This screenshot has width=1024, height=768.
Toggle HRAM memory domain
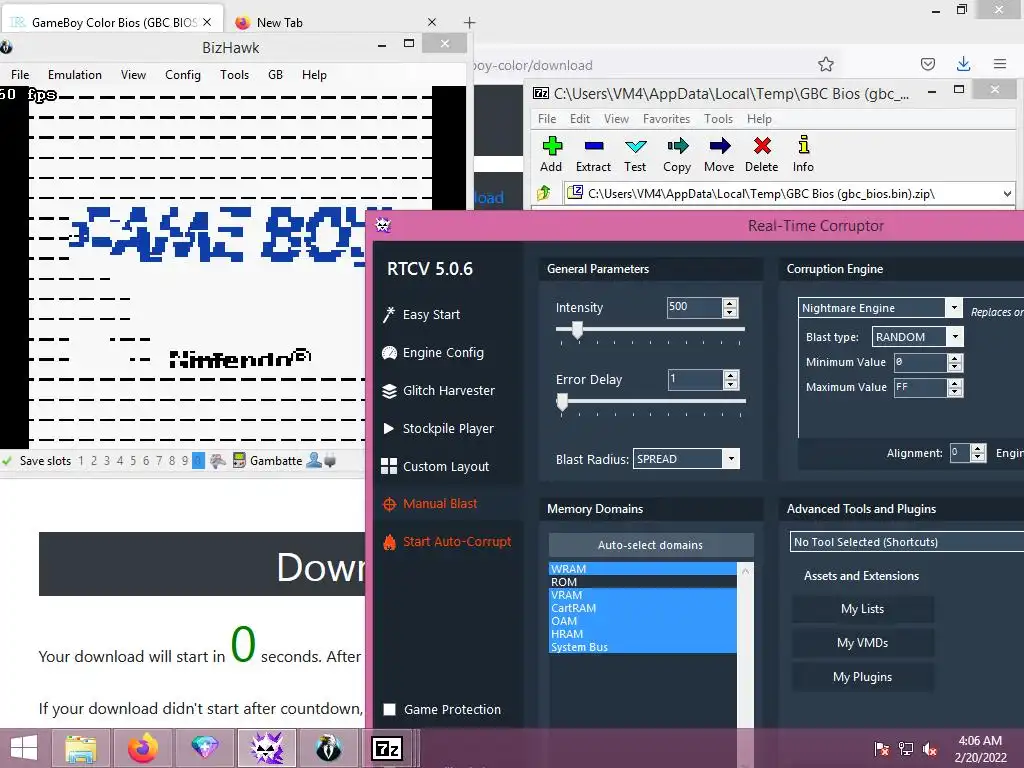(x=643, y=634)
